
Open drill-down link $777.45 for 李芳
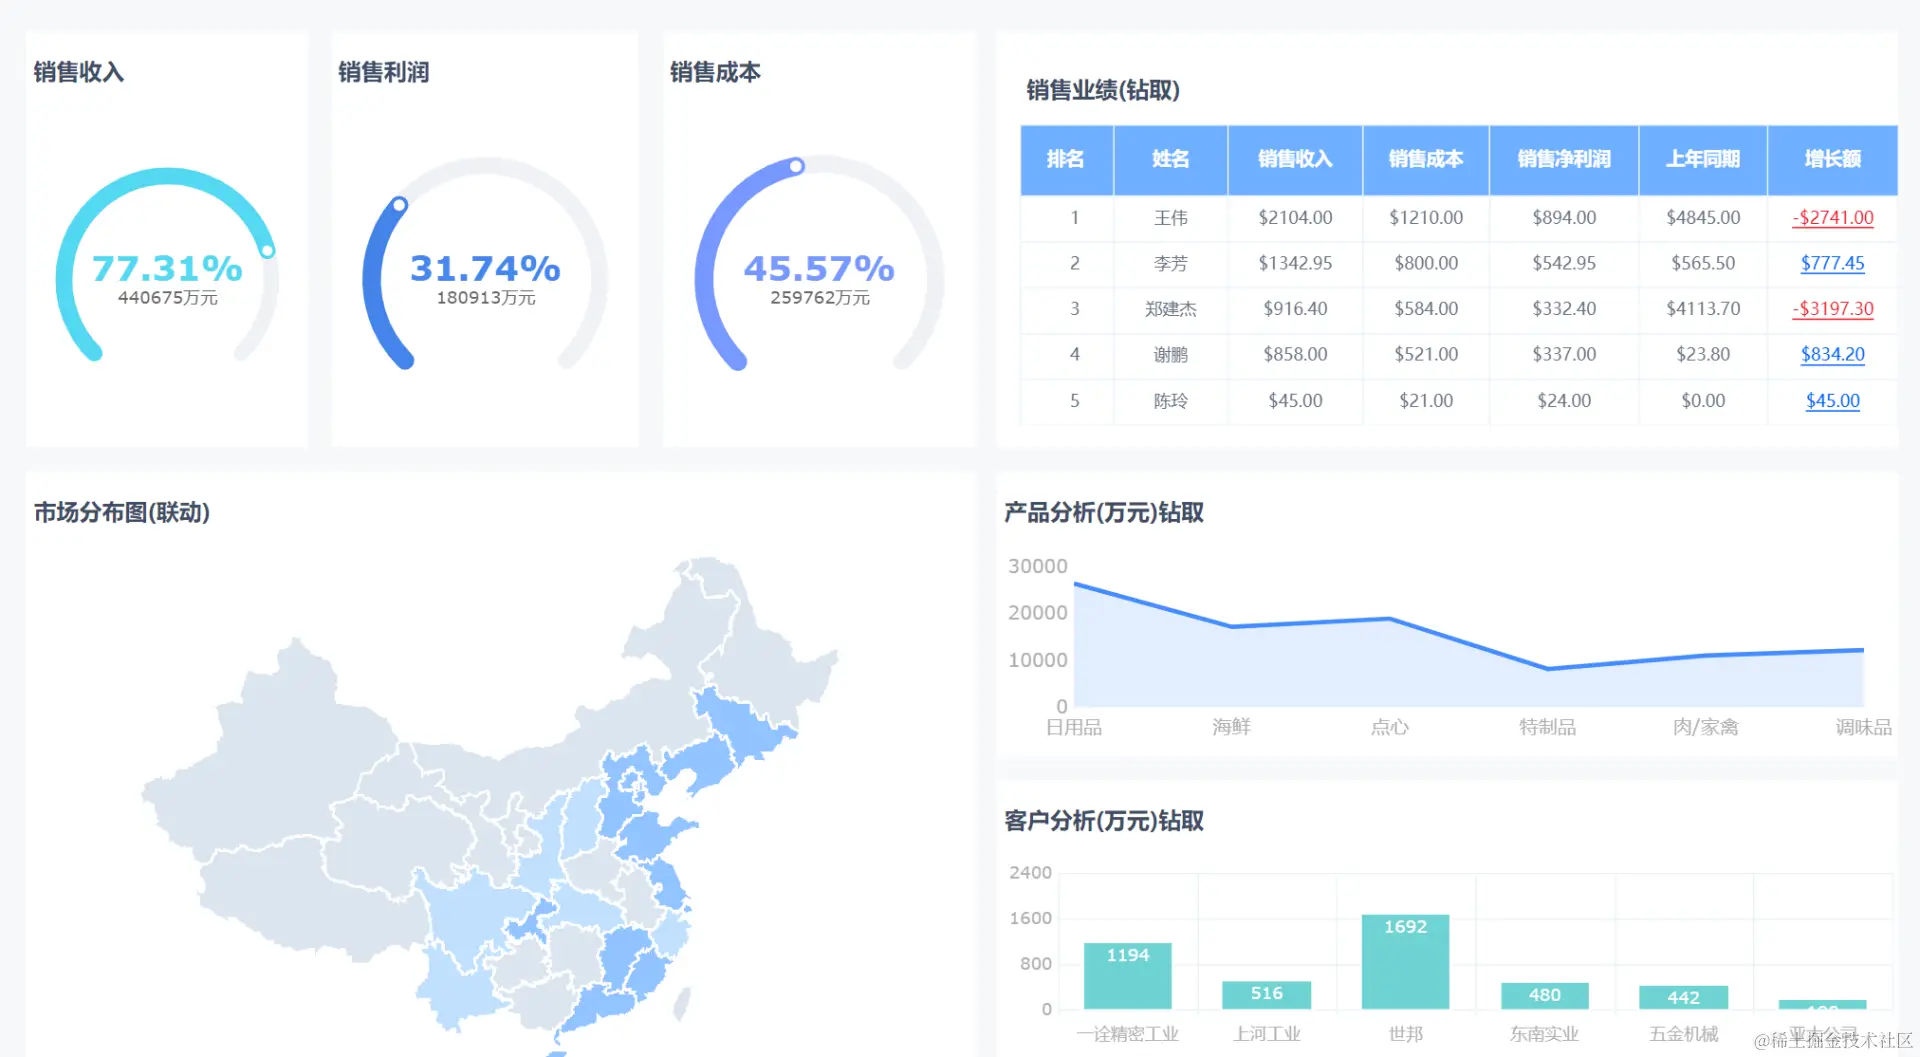[1833, 263]
